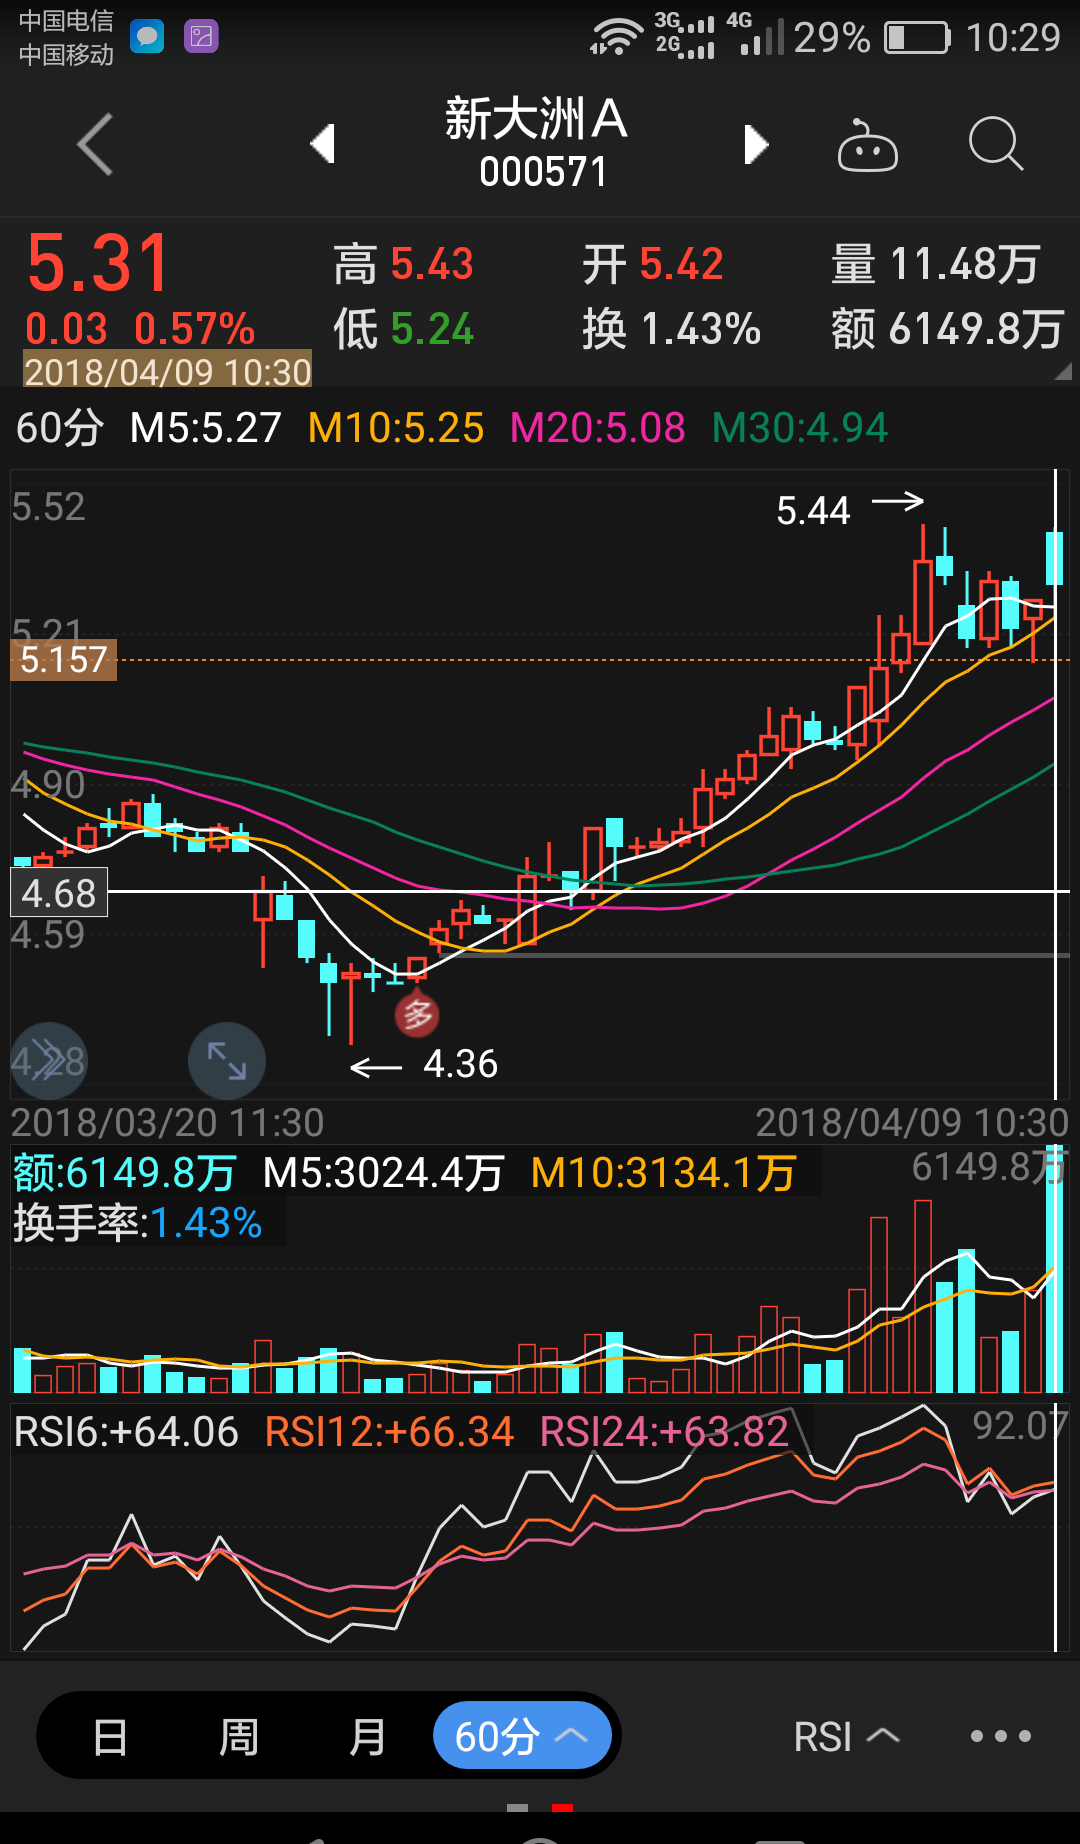Image resolution: width=1080 pixels, height=1844 pixels.
Task: Tap the 4.68 crosshair price label
Action: [x=59, y=893]
